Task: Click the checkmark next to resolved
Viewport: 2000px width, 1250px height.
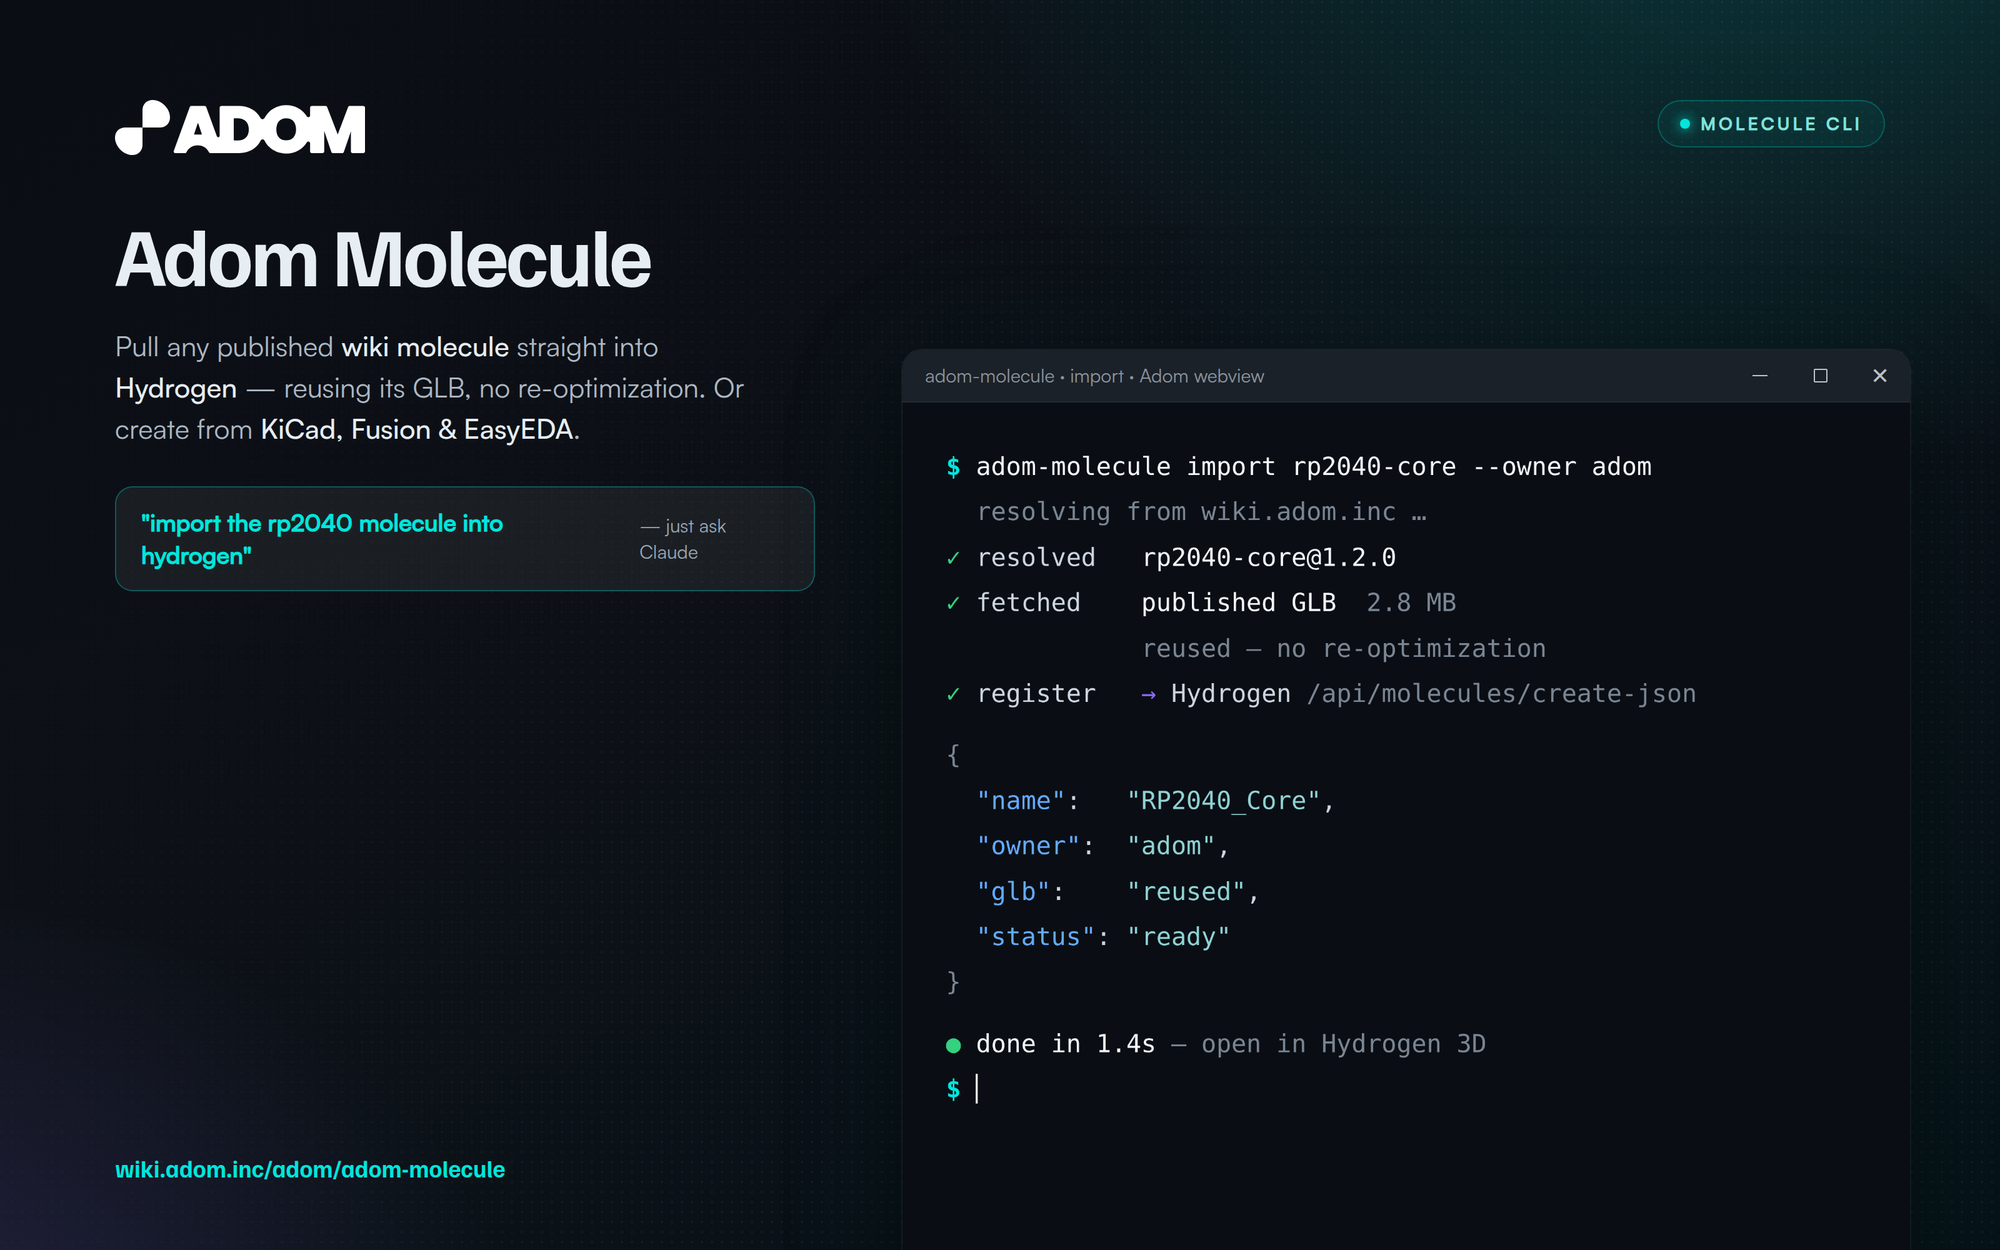Action: (953, 558)
